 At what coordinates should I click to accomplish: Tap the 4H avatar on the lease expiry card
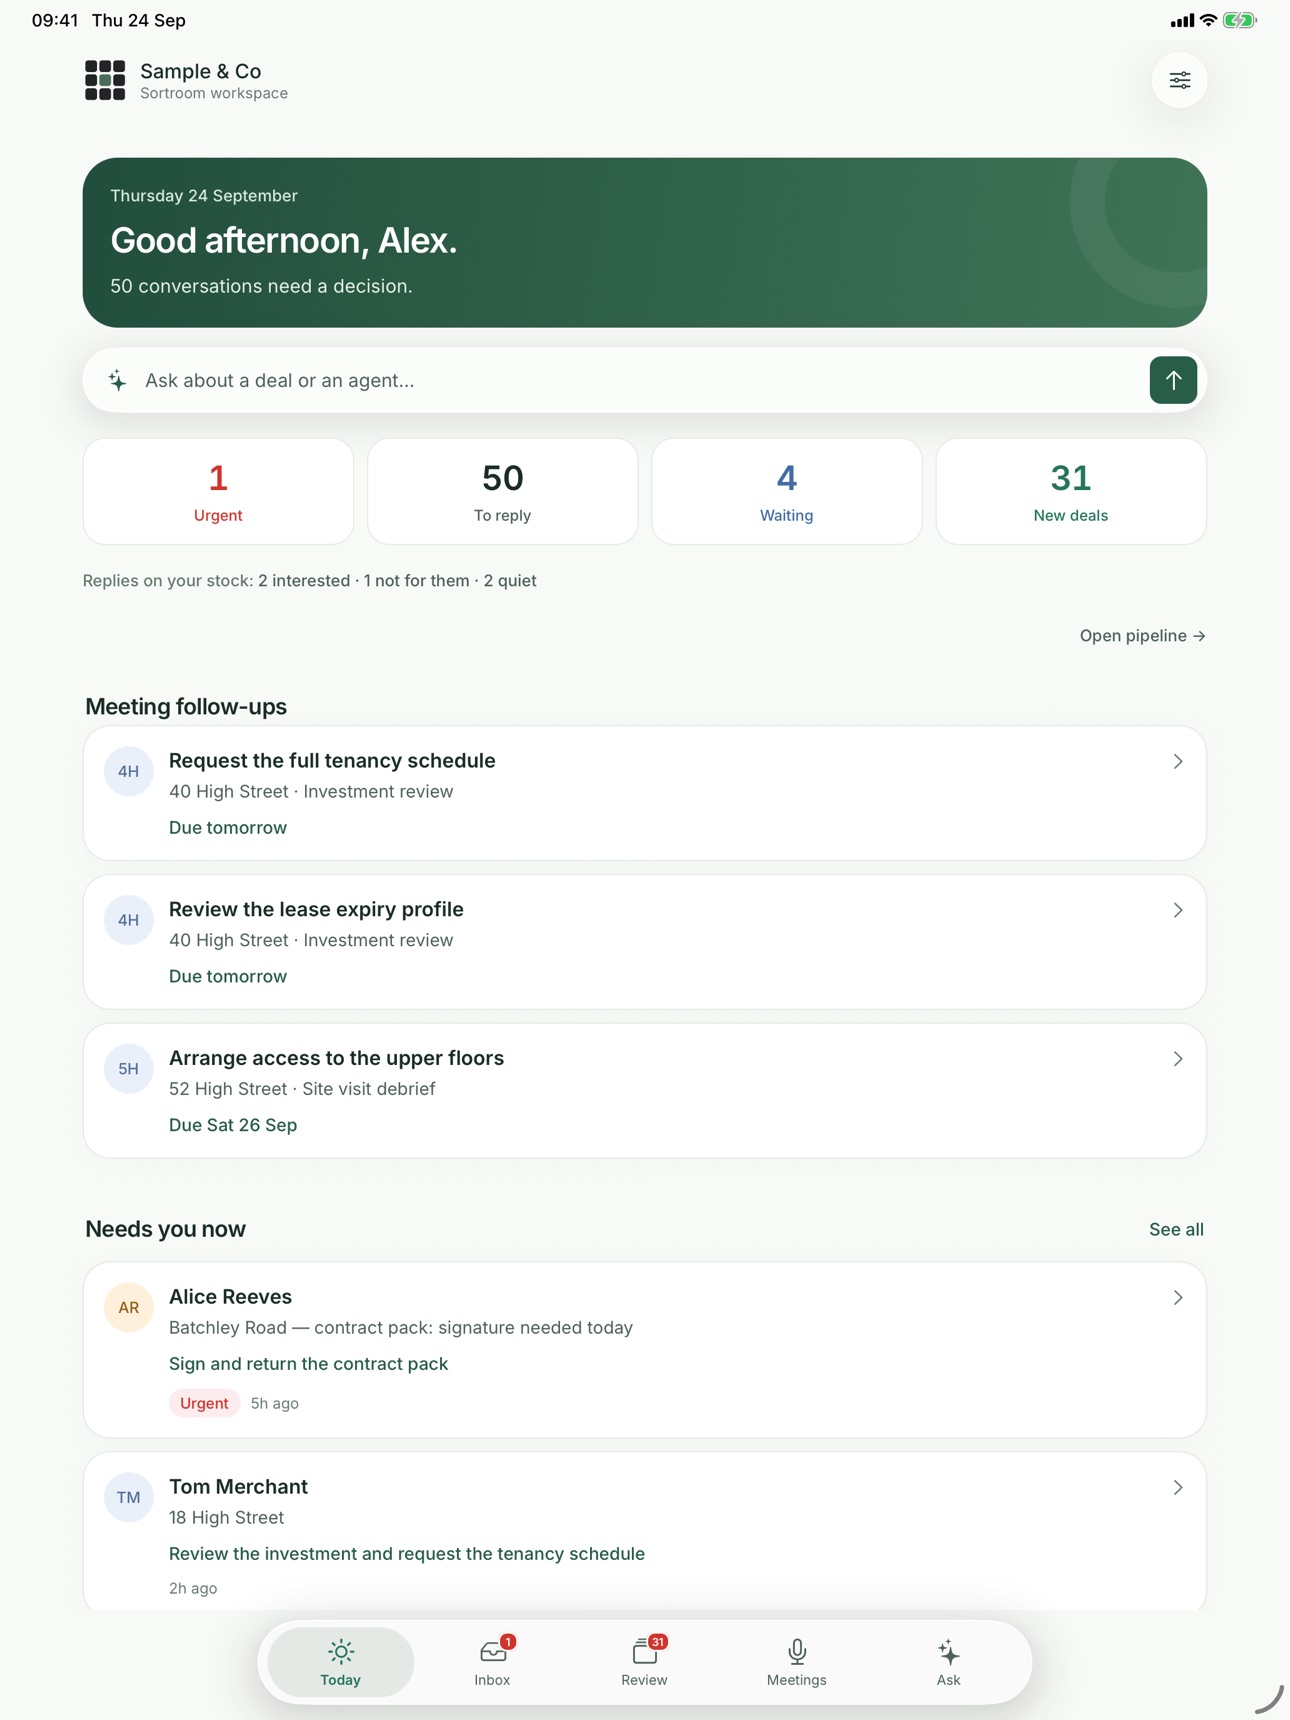[x=129, y=920]
